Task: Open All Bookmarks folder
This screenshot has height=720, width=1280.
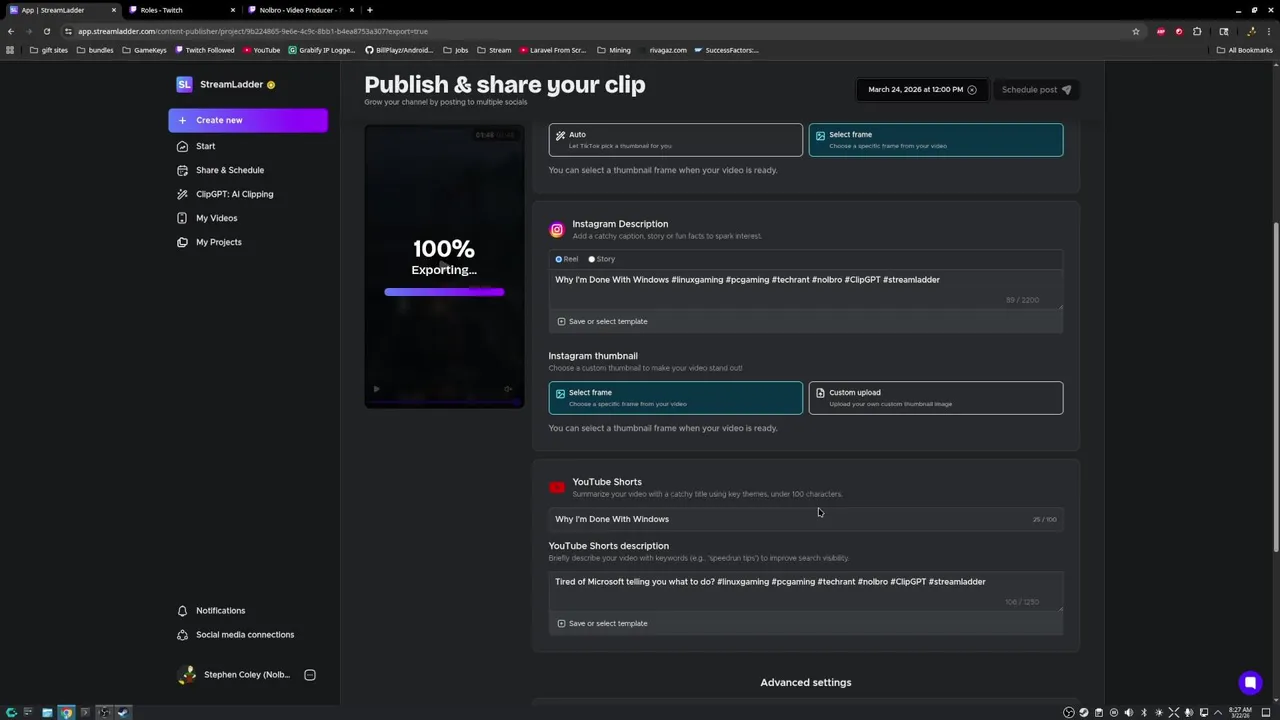Action: pyautogui.click(x=1245, y=50)
